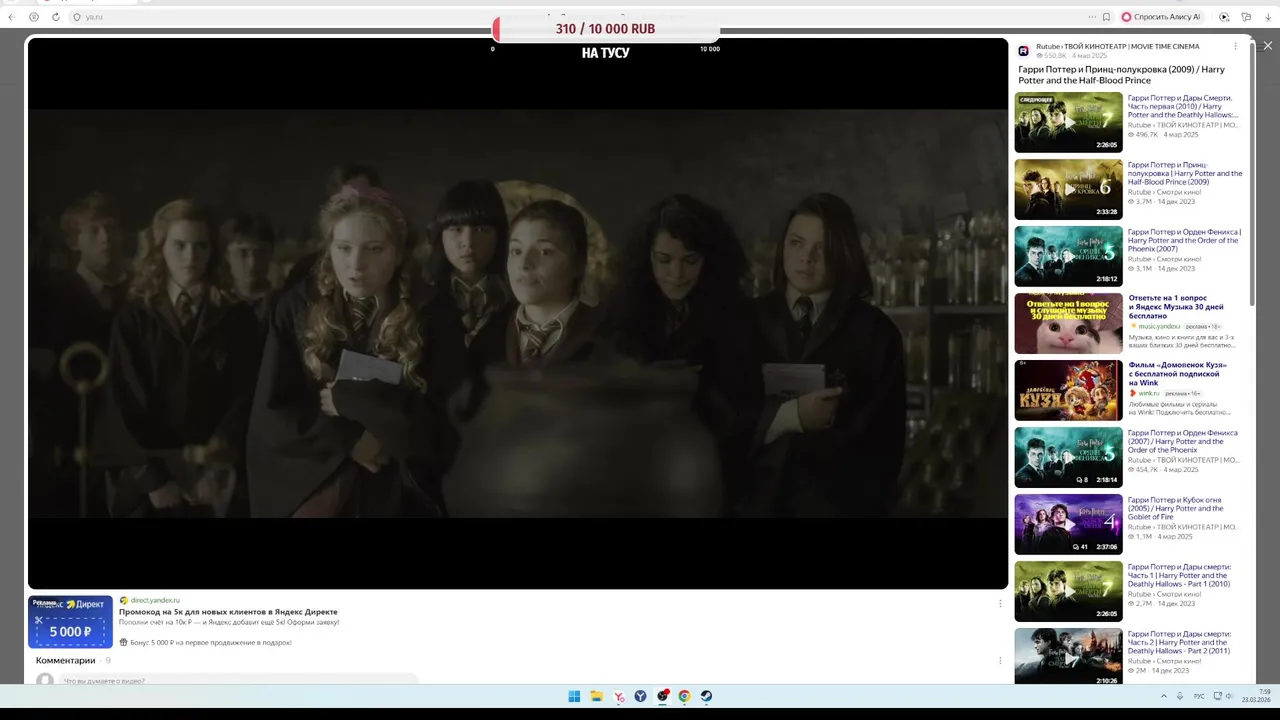Open Windows Start menu
Screen dimensions: 1280x720
click(x=574, y=696)
